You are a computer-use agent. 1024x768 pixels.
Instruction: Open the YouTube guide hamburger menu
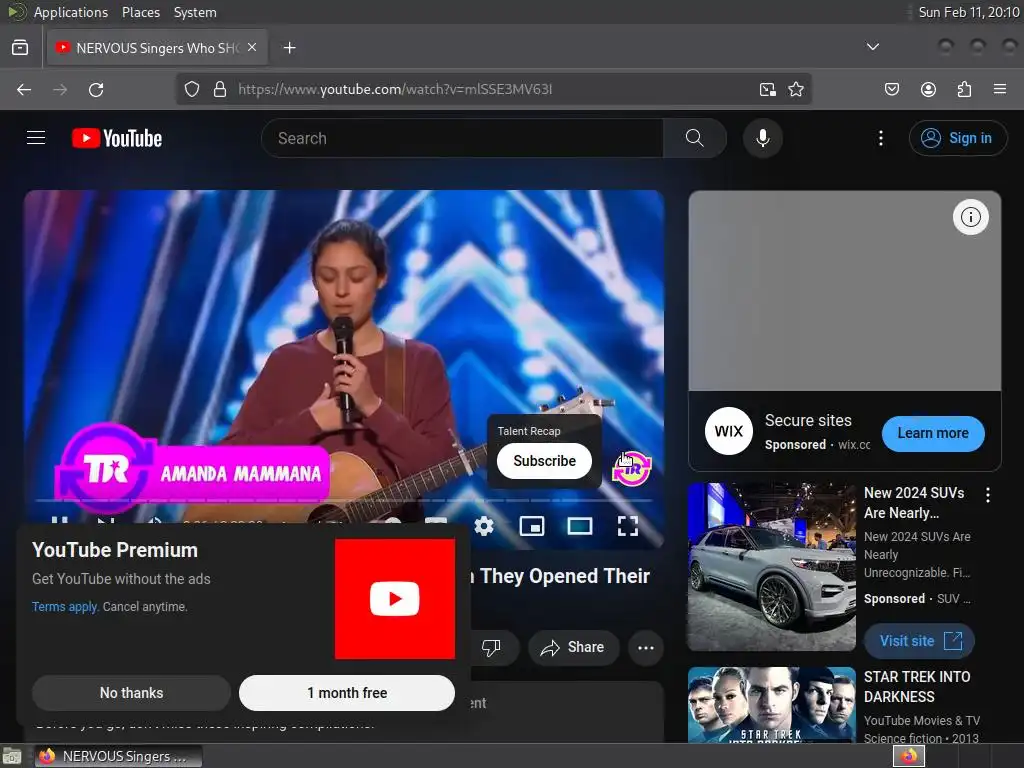(36, 138)
